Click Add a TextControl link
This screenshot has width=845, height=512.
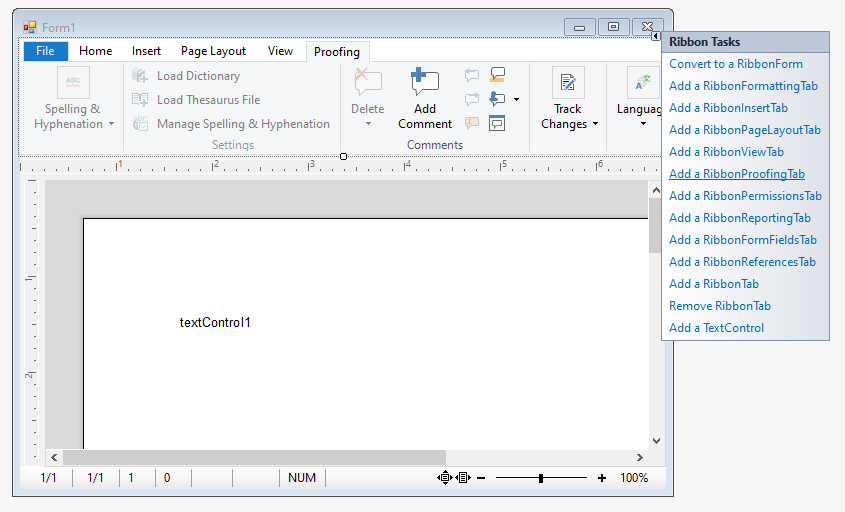point(717,328)
